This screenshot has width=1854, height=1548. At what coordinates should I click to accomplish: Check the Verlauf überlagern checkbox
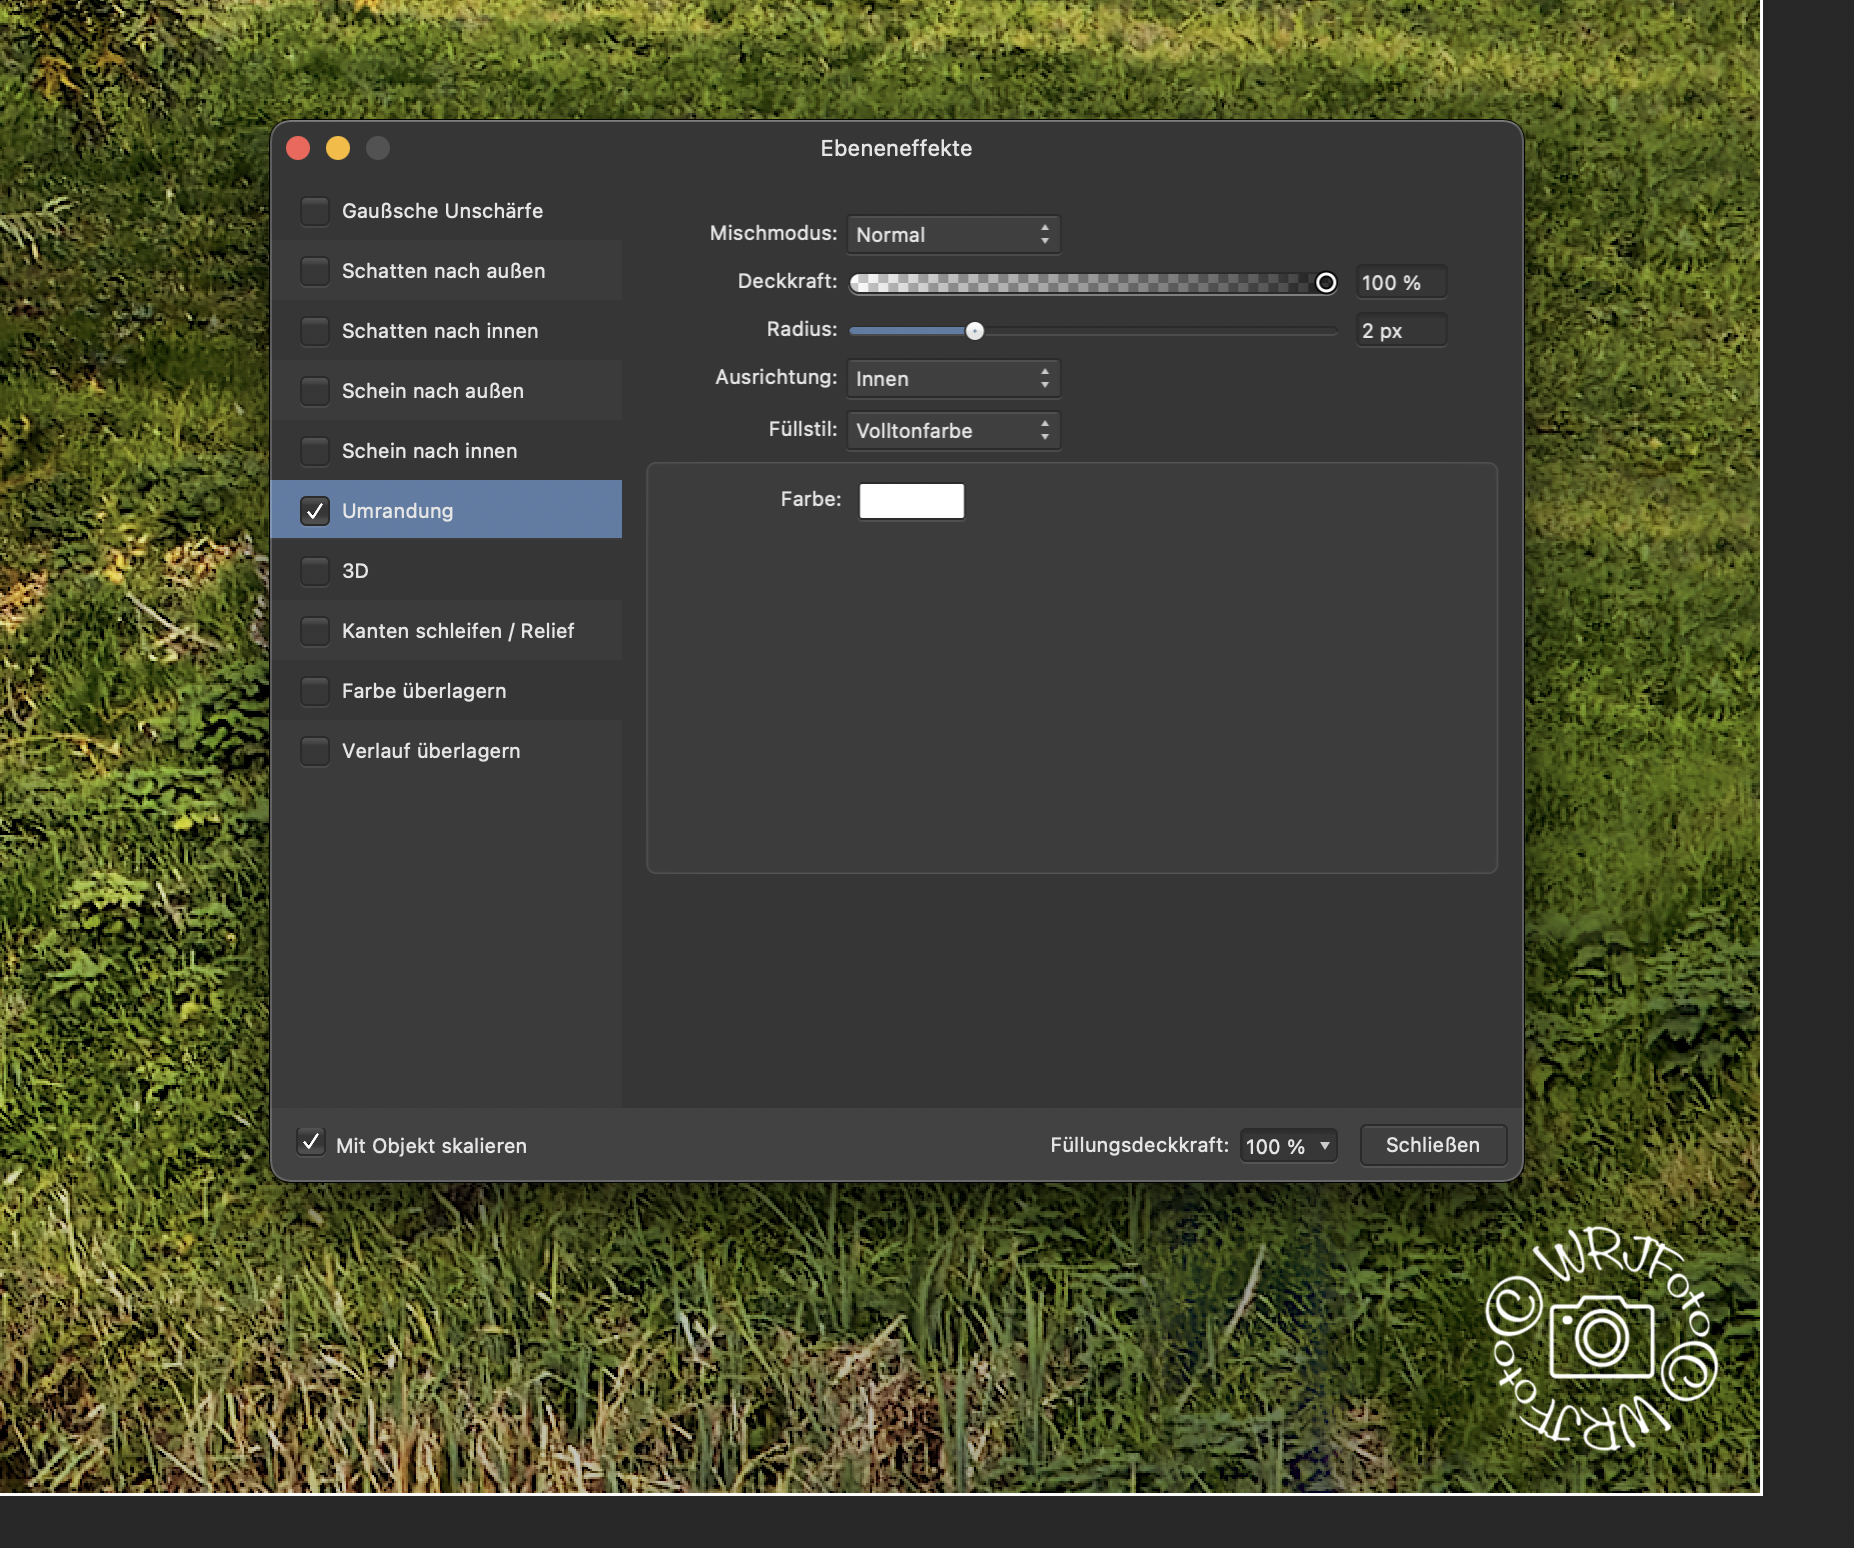click(315, 751)
